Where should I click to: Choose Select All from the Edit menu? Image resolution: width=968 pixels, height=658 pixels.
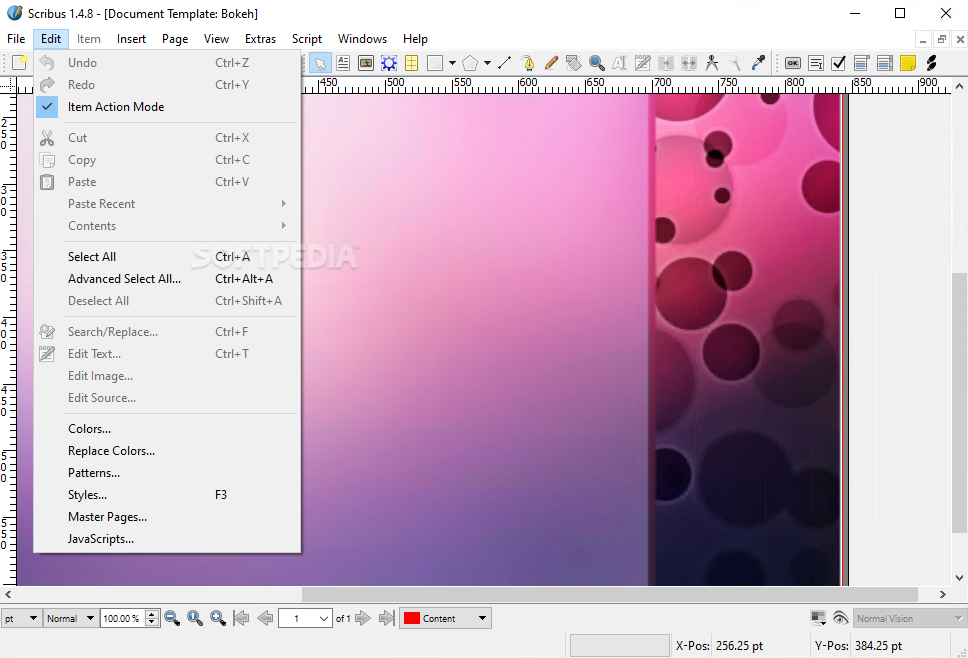(x=167, y=257)
